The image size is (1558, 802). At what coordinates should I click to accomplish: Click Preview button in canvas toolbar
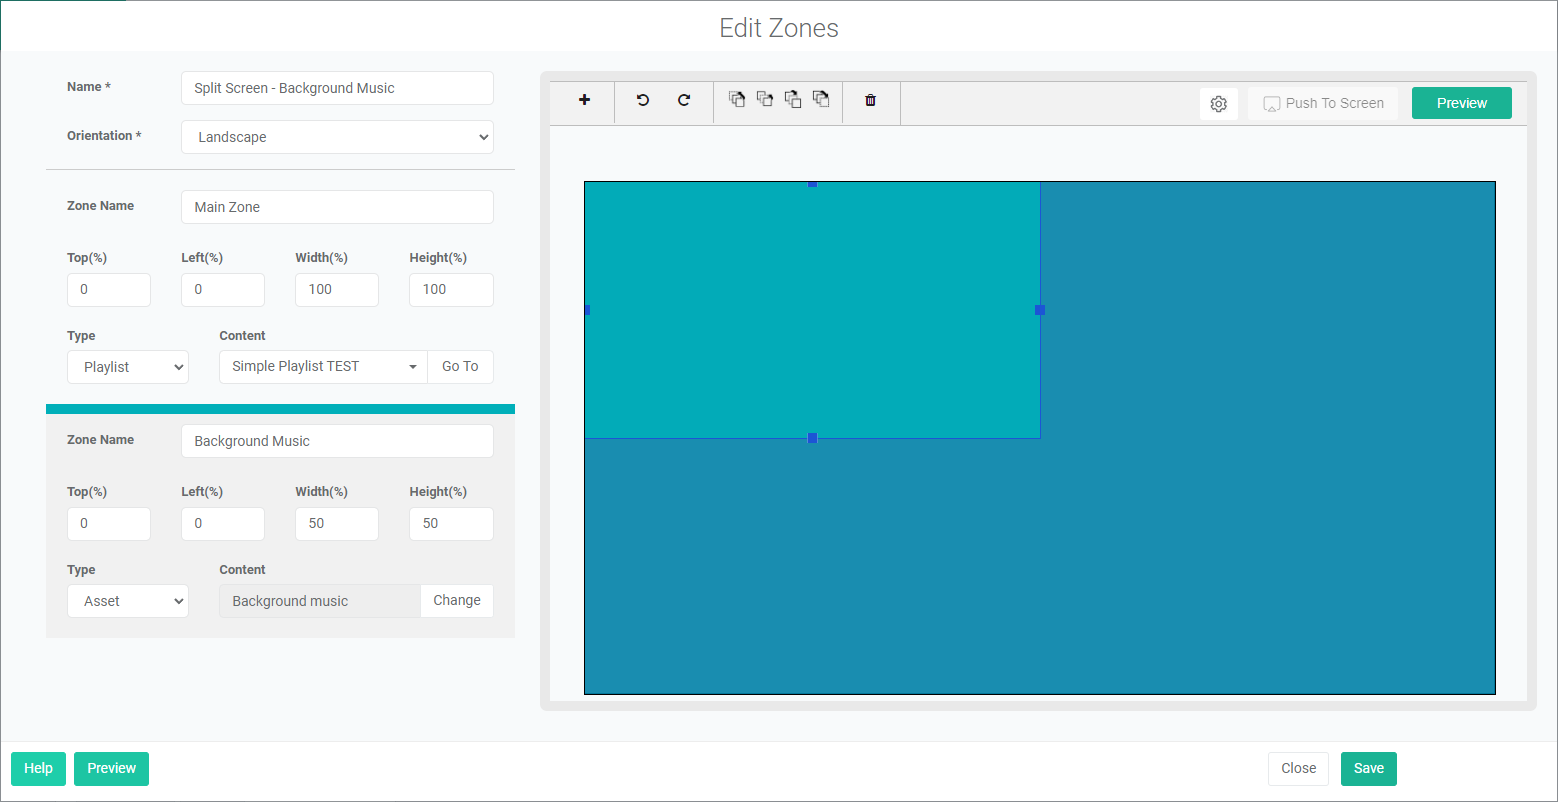pos(1461,103)
